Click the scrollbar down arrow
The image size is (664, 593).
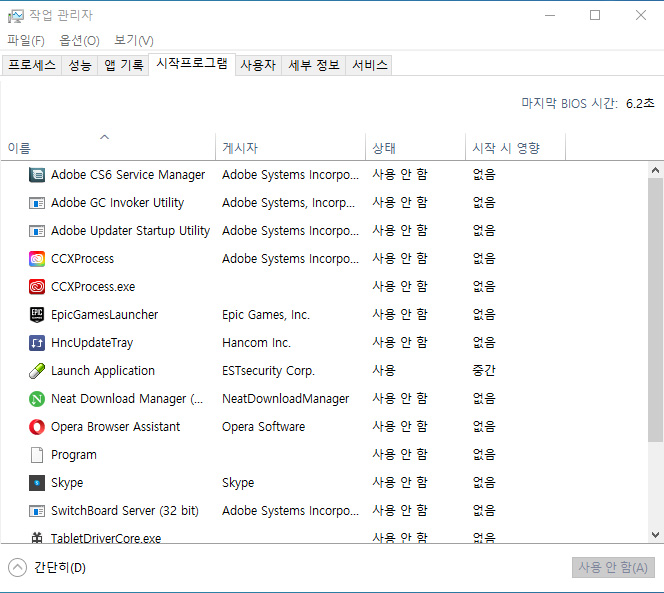655,535
